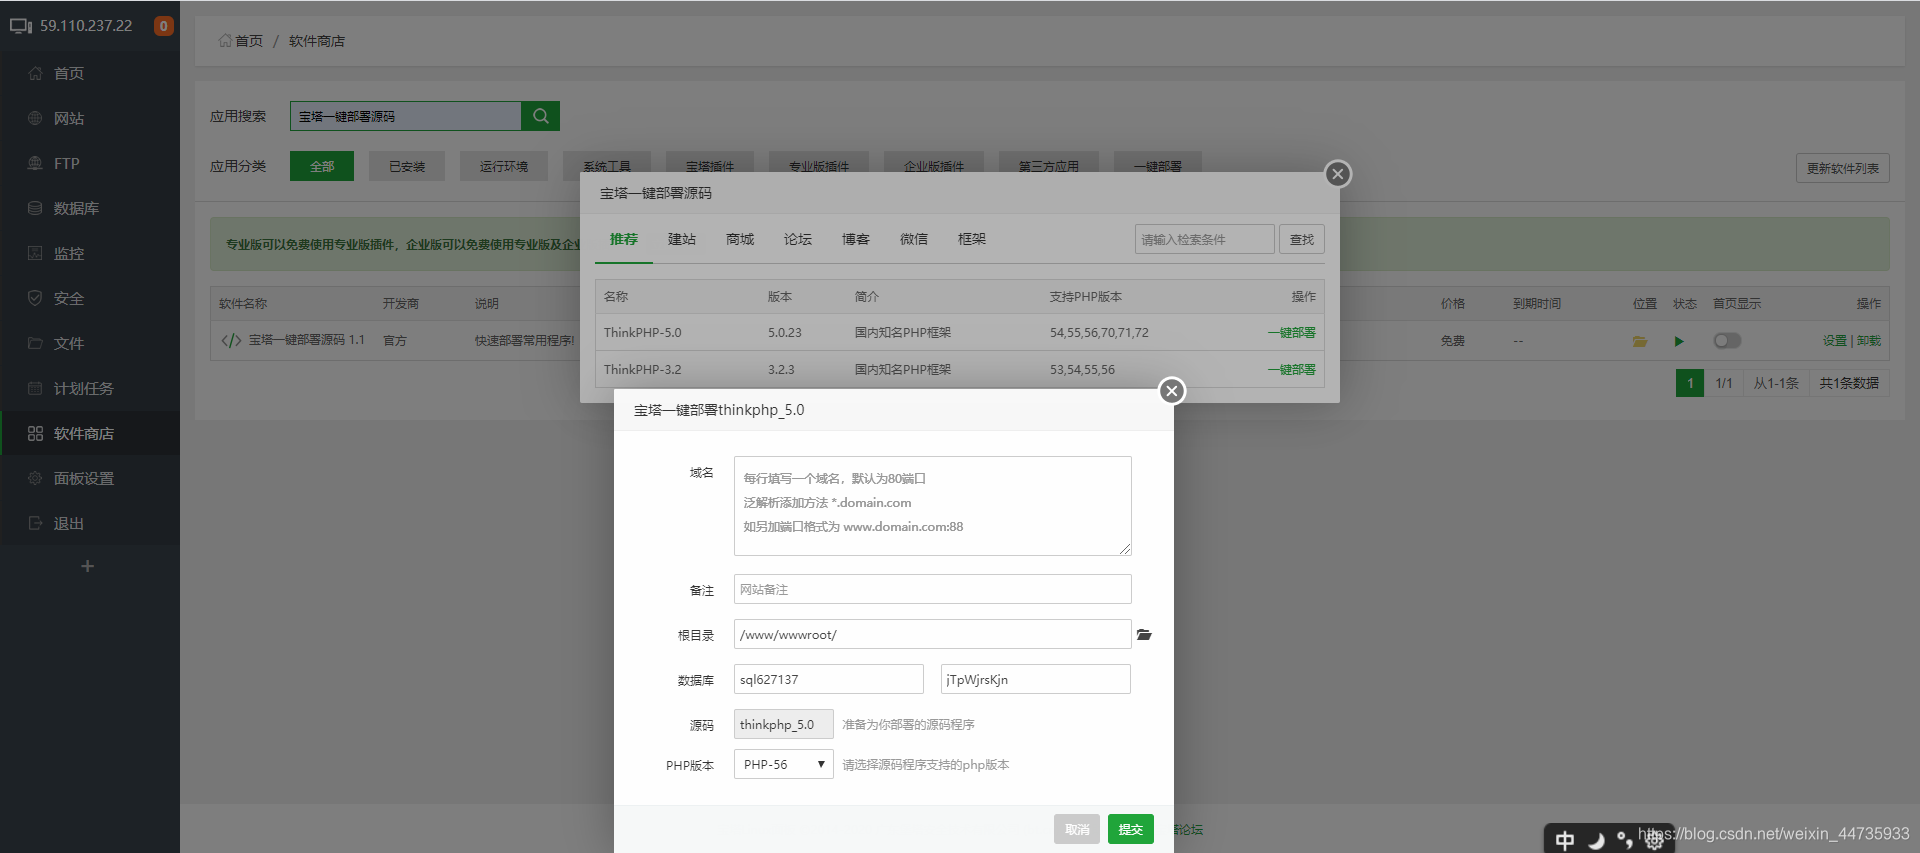Click the 提交 button

(1131, 829)
